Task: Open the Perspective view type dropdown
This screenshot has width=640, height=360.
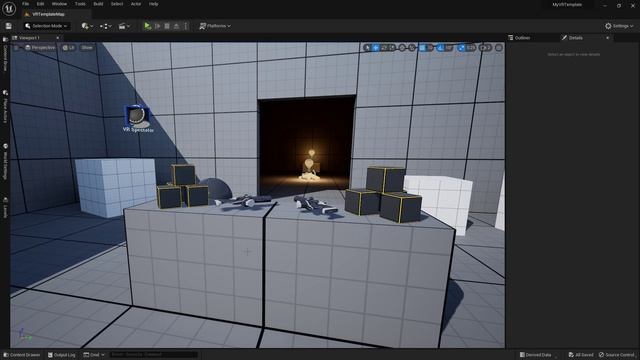Action: [x=40, y=48]
